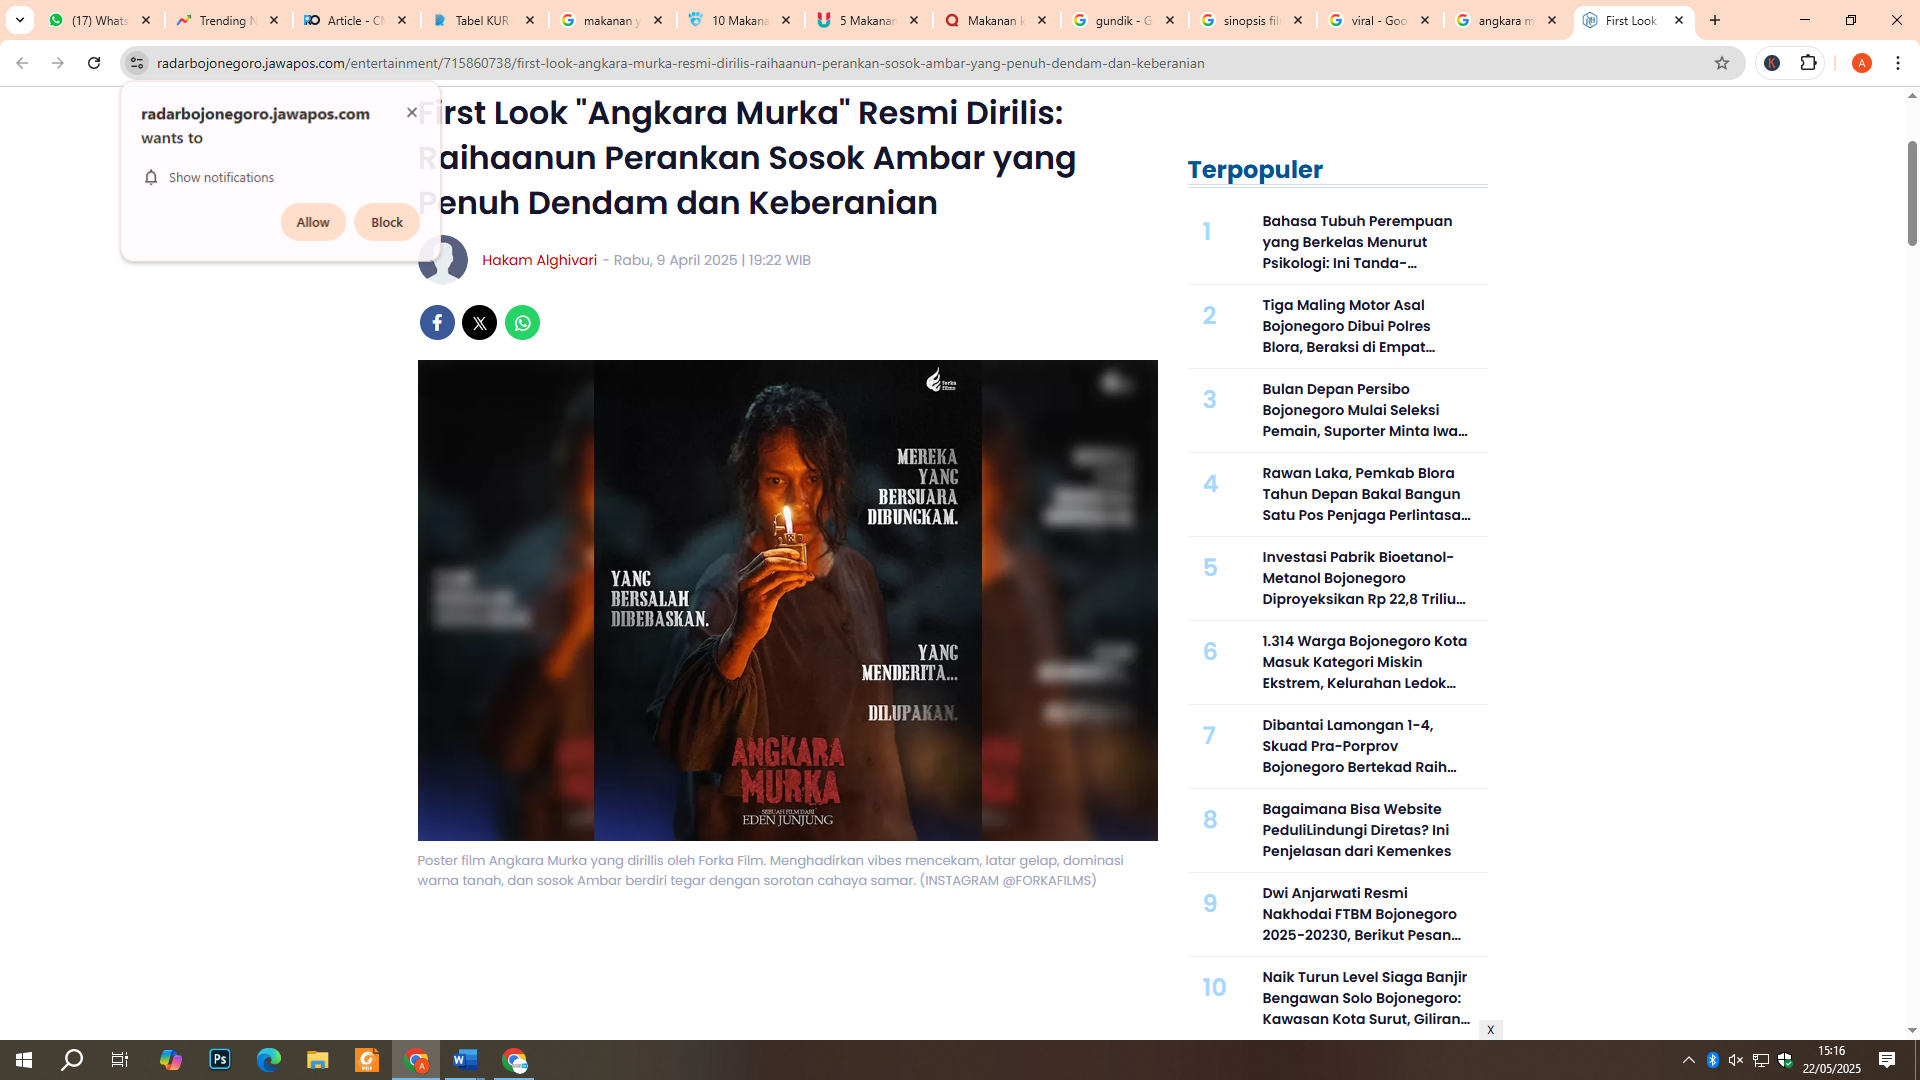Reload the current page
Screen dimensions: 1920x1080
pyautogui.click(x=94, y=63)
